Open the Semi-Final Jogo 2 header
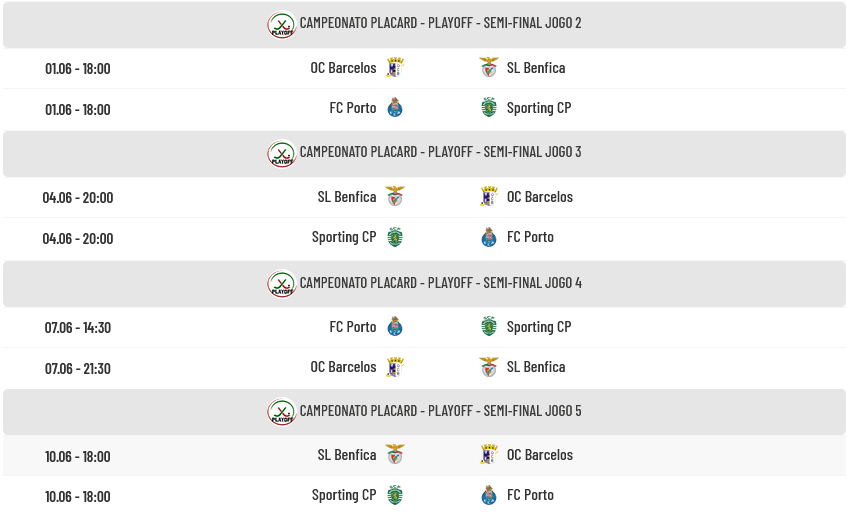Image resolution: width=850 pixels, height=515 pixels. pyautogui.click(x=424, y=25)
